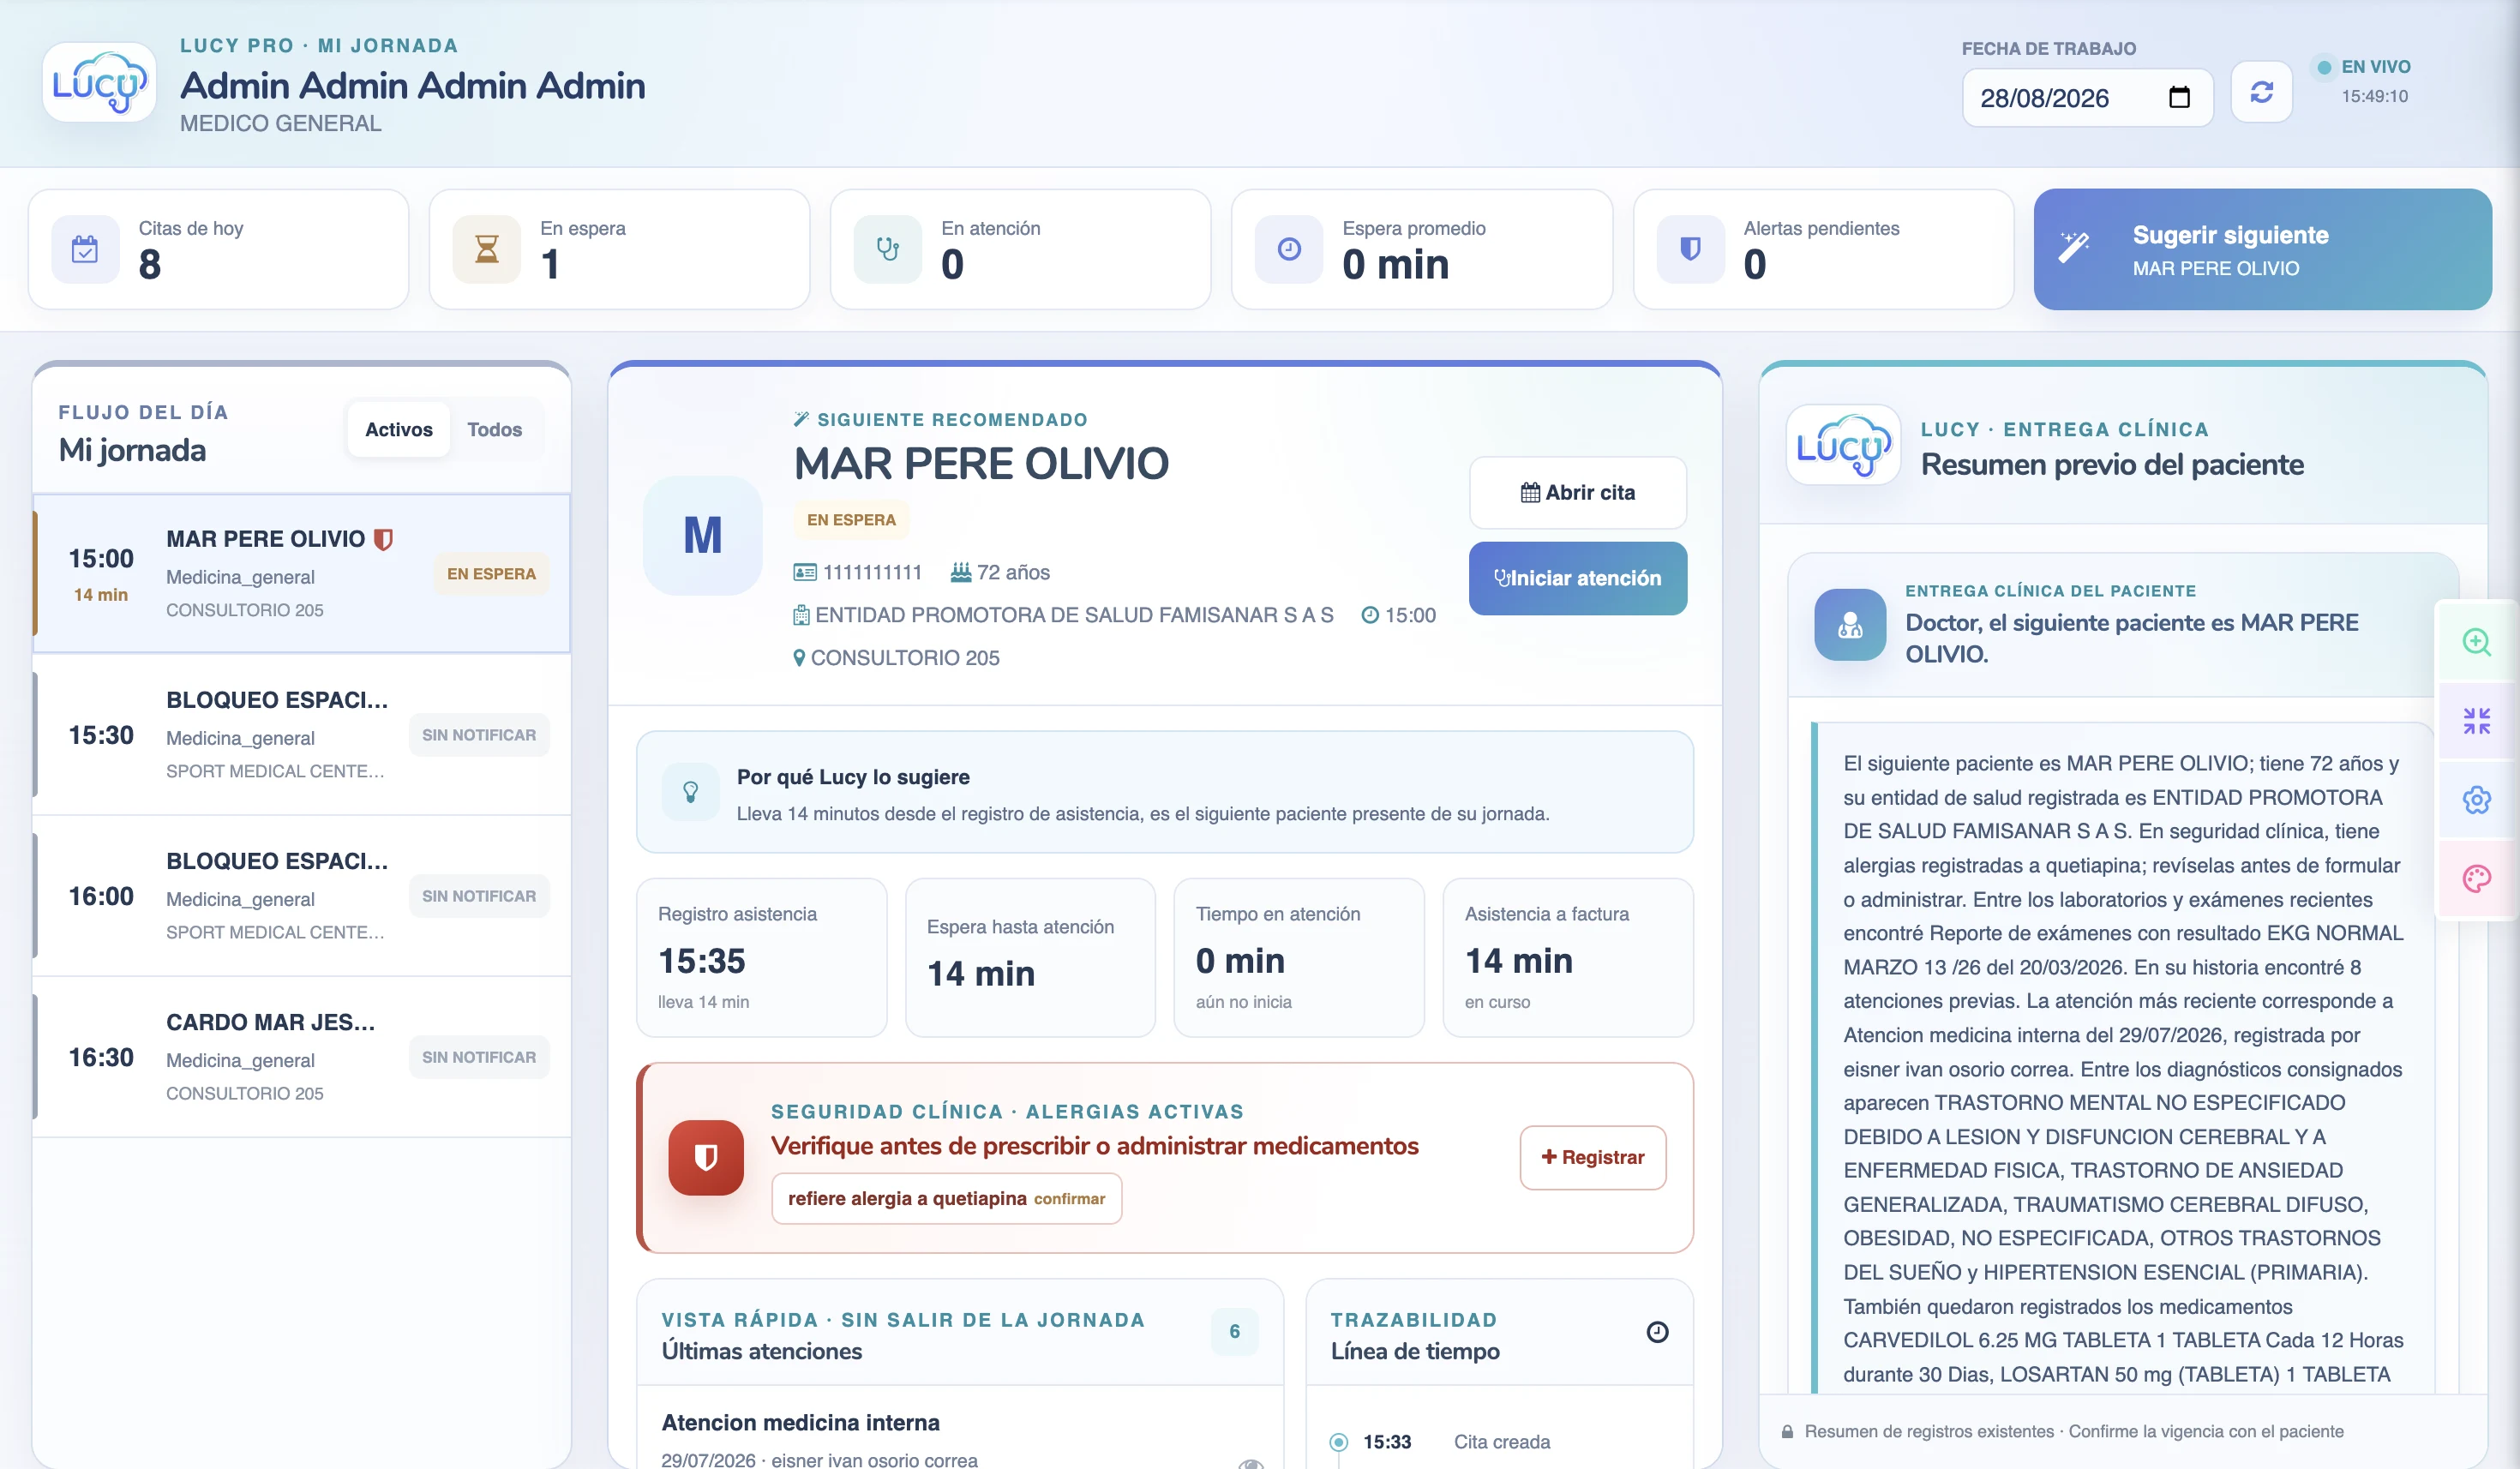Click the clock icon beside 15:00 in patient details
Viewport: 2520px width, 1469px height.
point(1370,615)
